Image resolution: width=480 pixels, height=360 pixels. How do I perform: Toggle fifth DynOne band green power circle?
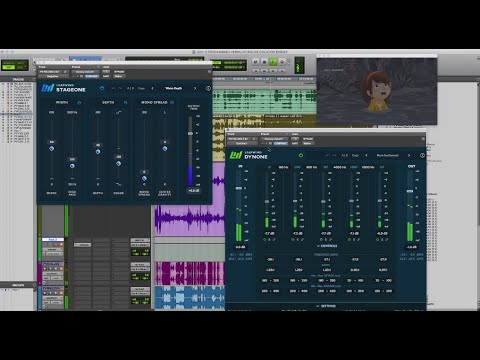(378, 240)
